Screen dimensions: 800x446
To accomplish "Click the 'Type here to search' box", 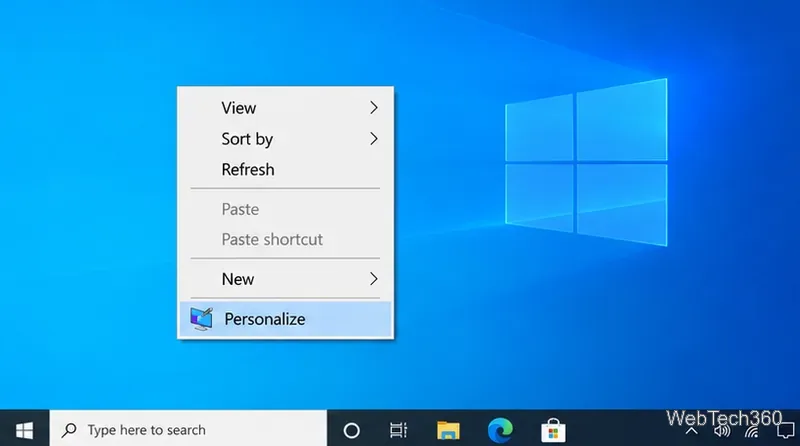I will (188, 430).
